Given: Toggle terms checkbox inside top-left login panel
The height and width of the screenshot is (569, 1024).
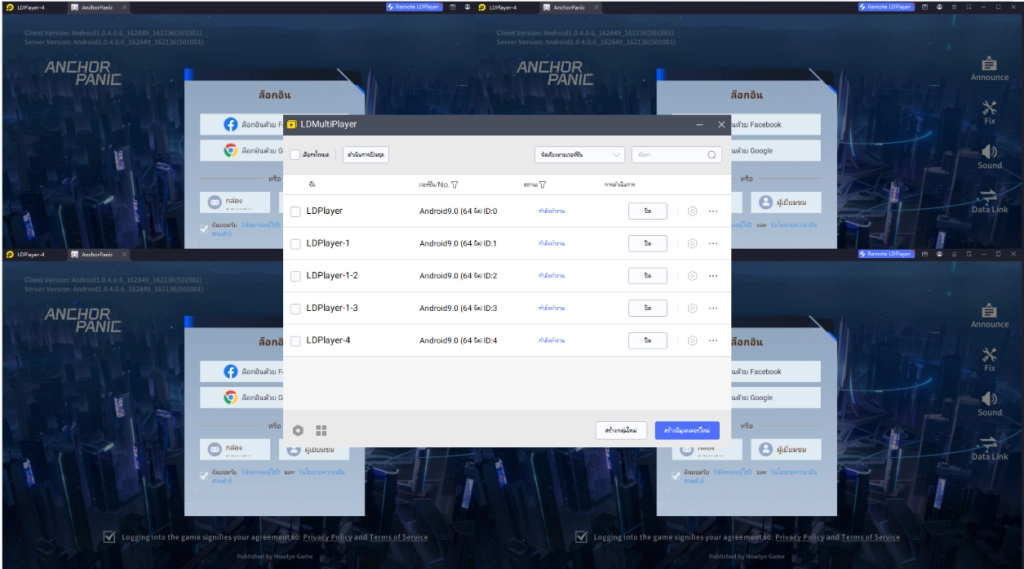Looking at the screenshot, I should tap(204, 229).
